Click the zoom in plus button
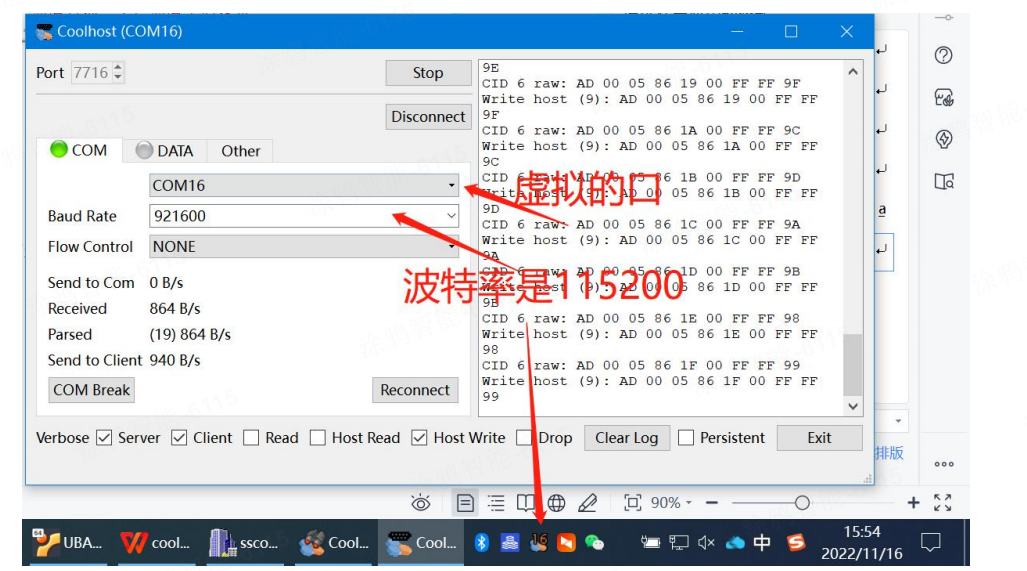This screenshot has height=571, width=1027. (913, 503)
